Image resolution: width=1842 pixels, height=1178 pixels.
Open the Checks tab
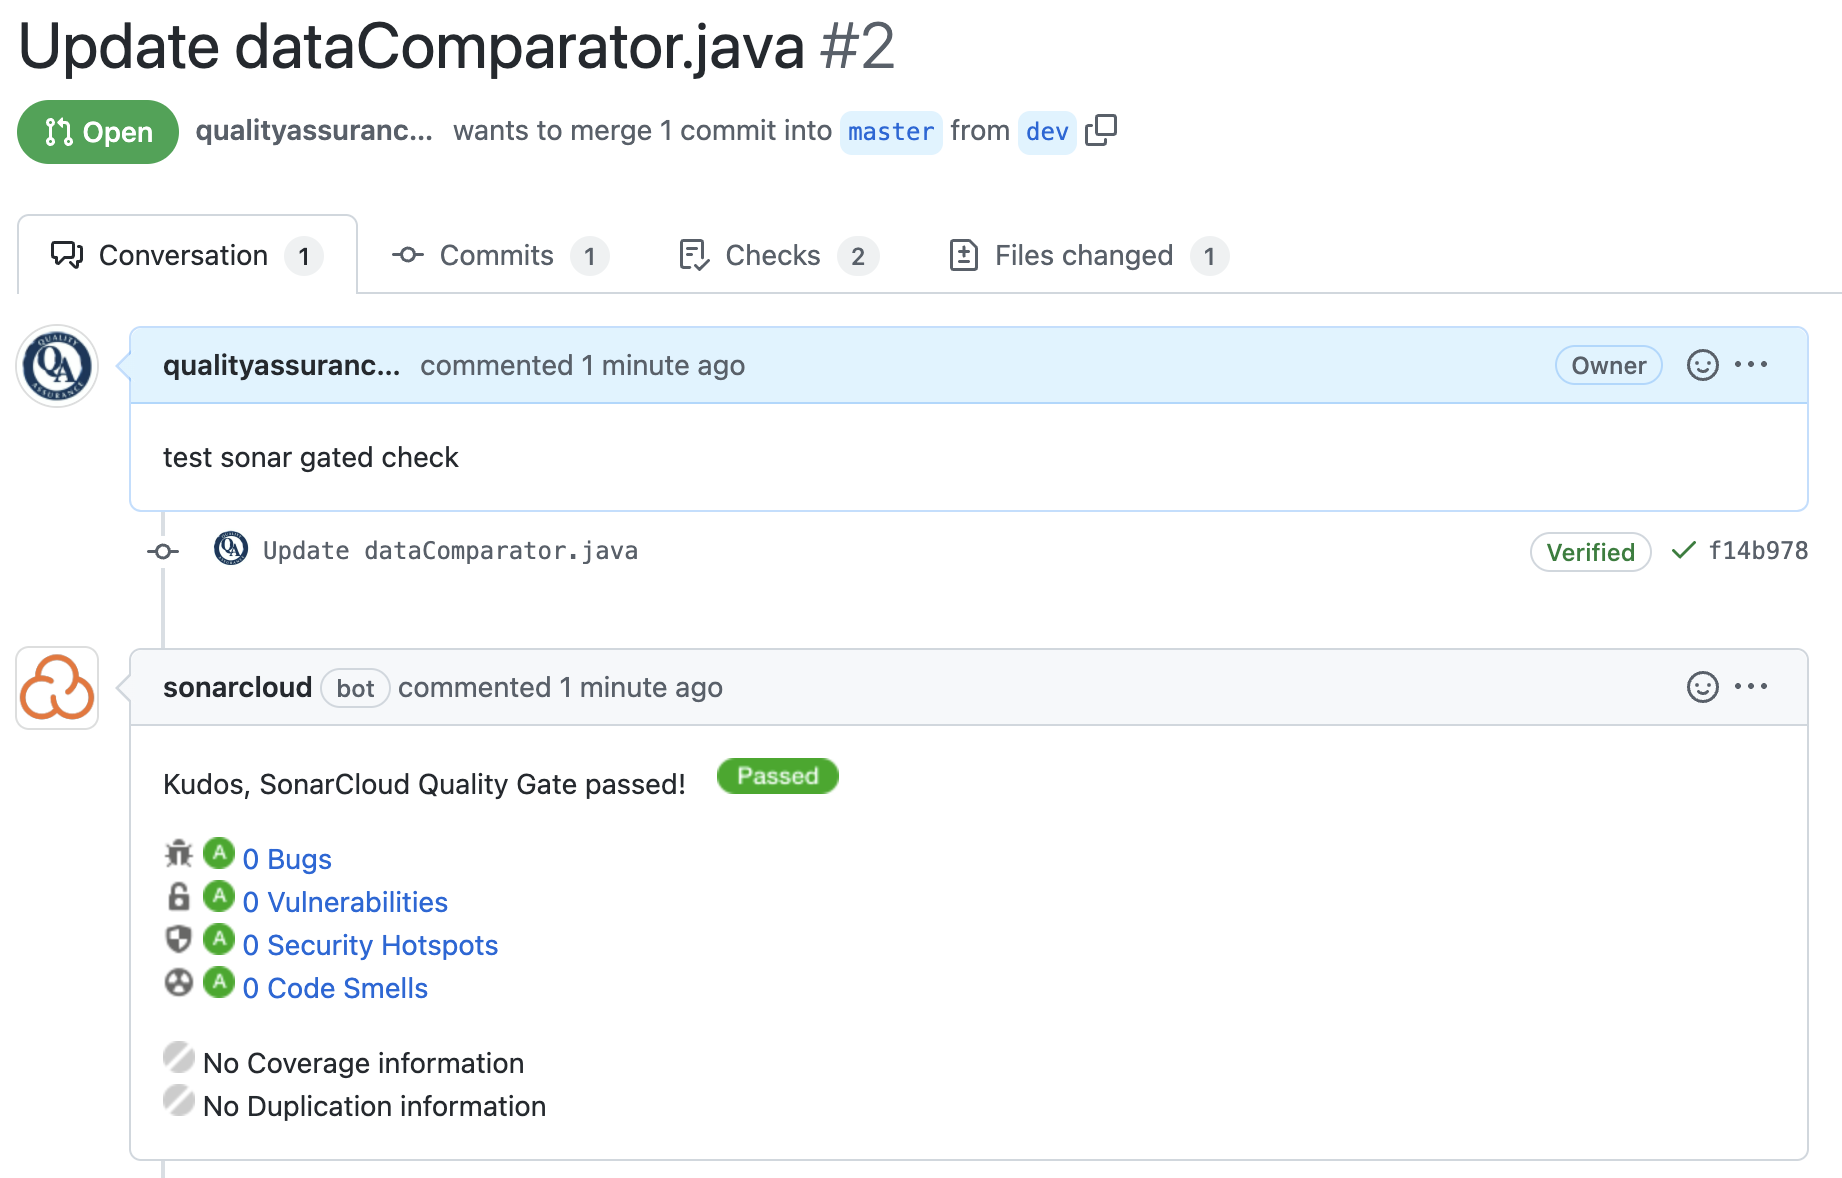click(773, 256)
